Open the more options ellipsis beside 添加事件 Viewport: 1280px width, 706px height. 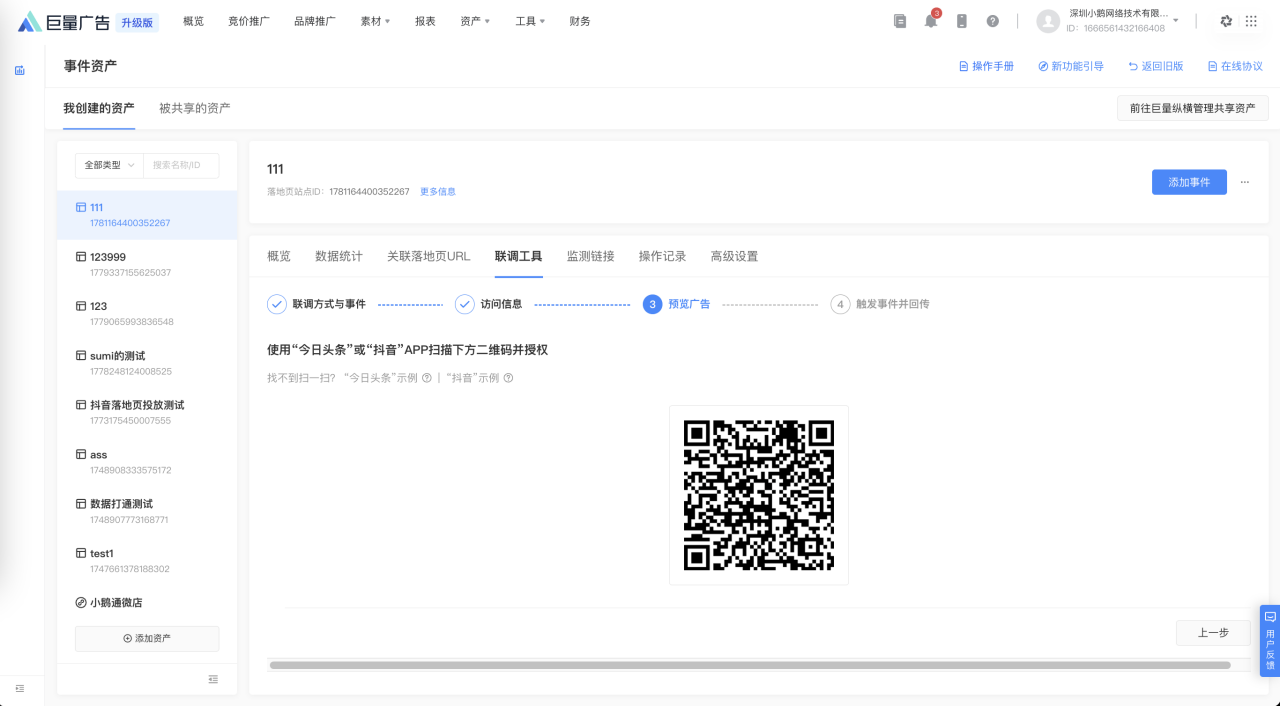click(x=1245, y=182)
